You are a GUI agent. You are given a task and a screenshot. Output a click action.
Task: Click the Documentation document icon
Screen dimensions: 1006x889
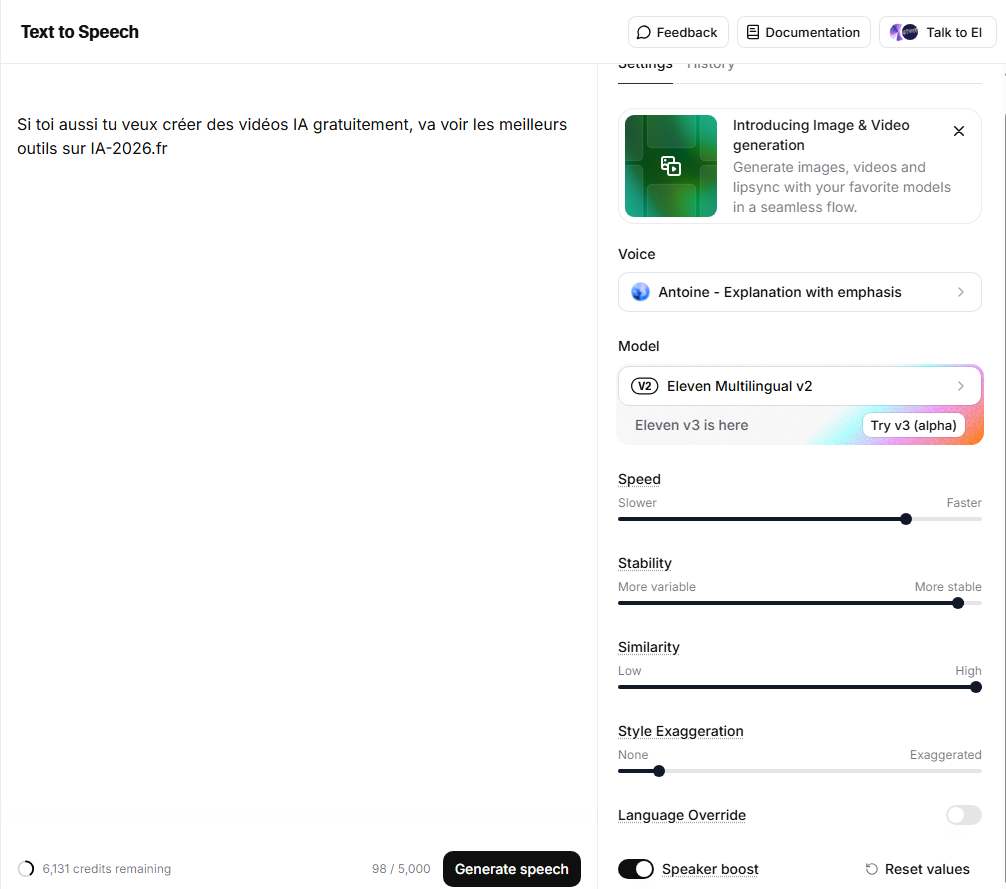tap(752, 32)
